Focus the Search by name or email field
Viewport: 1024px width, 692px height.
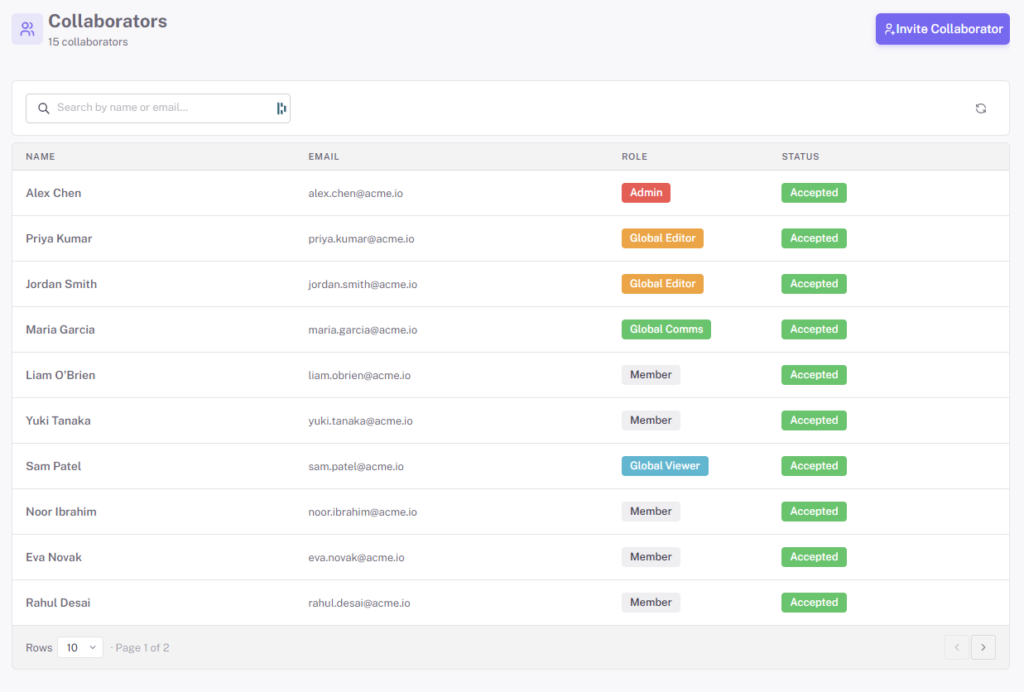(x=158, y=108)
